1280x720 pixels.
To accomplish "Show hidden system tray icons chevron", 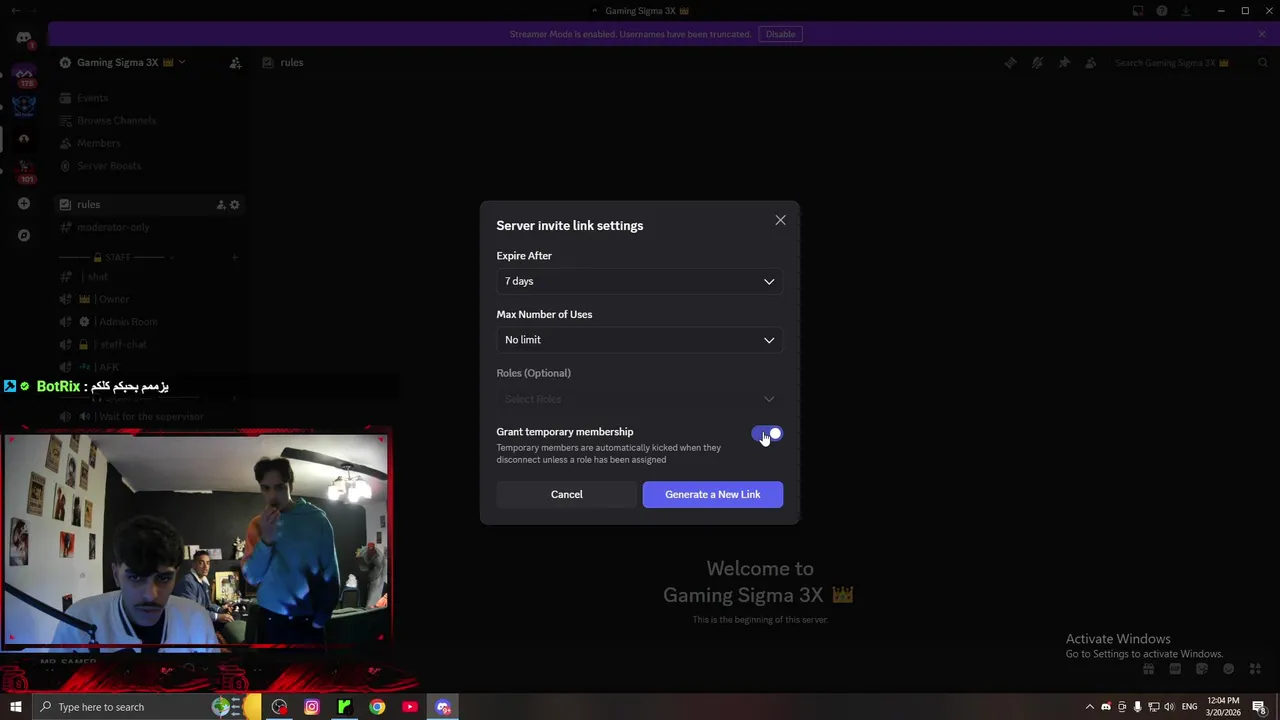I will [1090, 707].
